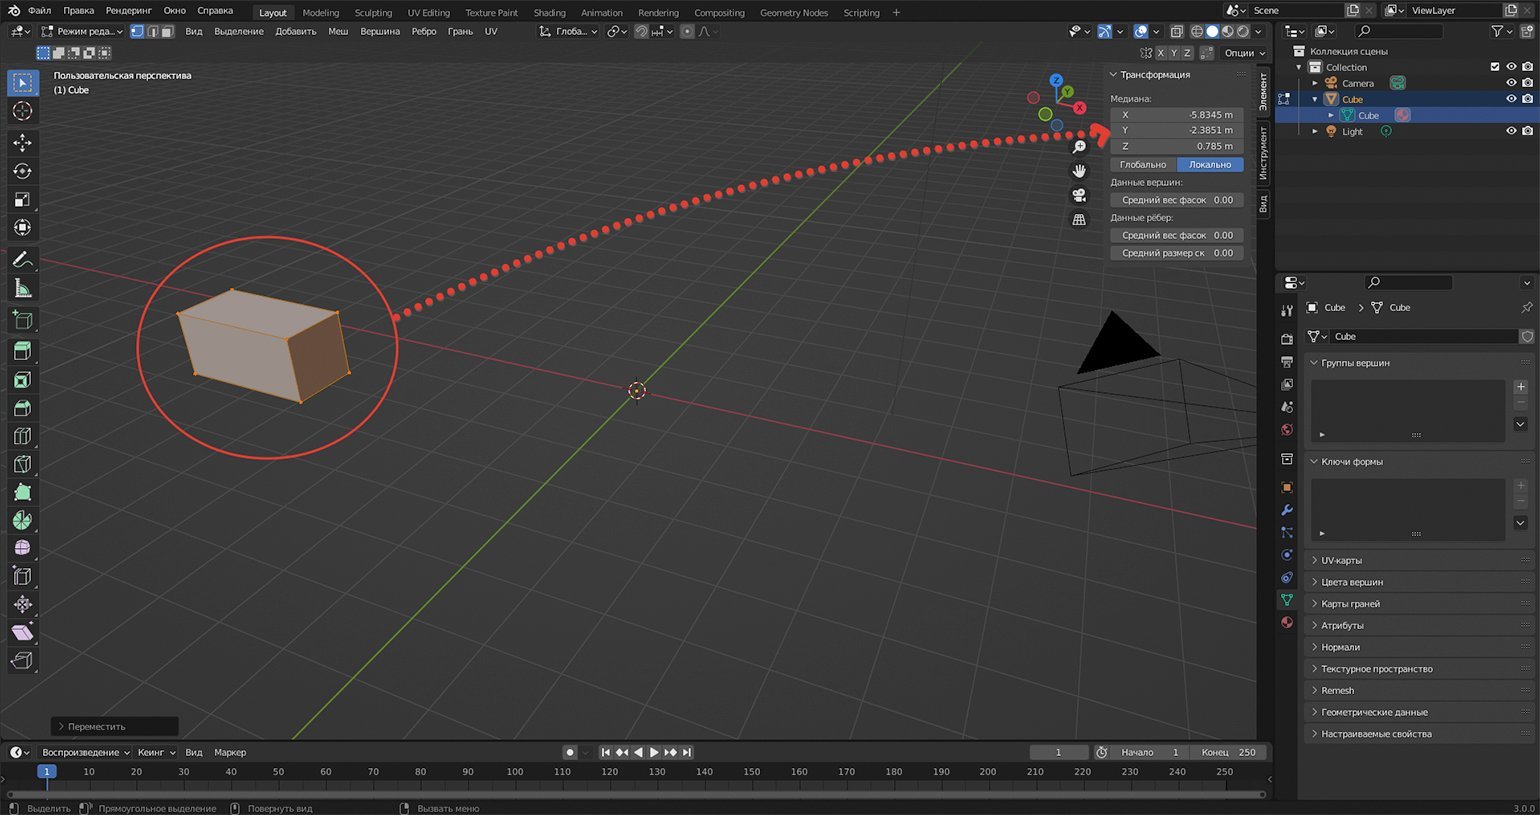This screenshot has width=1540, height=815.
Task: Switch to the Sculpting workspace tab
Action: click(373, 13)
